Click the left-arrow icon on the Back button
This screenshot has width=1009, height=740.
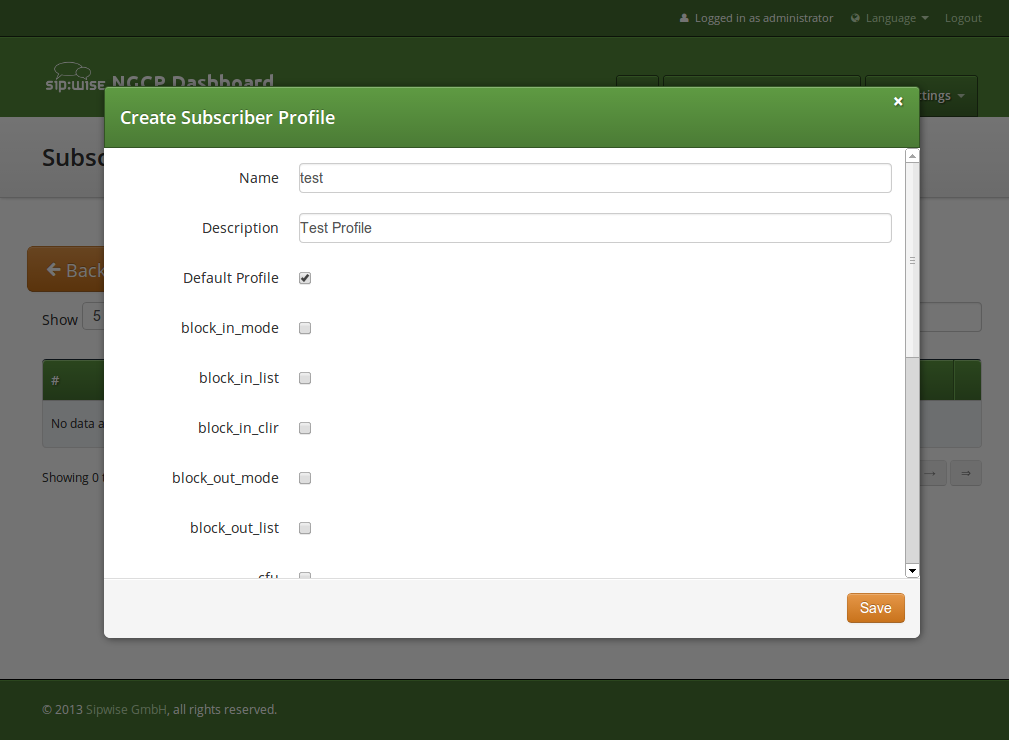pyautogui.click(x=55, y=270)
